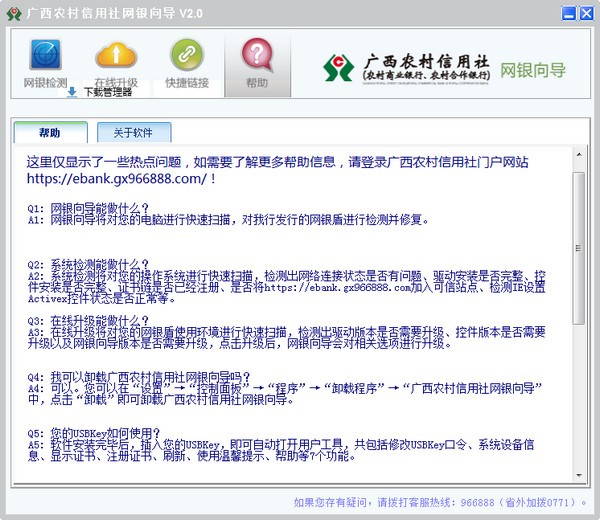
Task: Click the scrollbar down arrow
Action: [579, 475]
